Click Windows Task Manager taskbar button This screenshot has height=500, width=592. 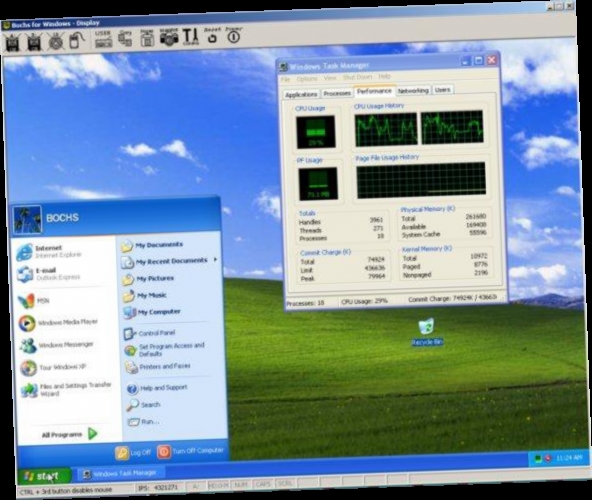(120, 473)
